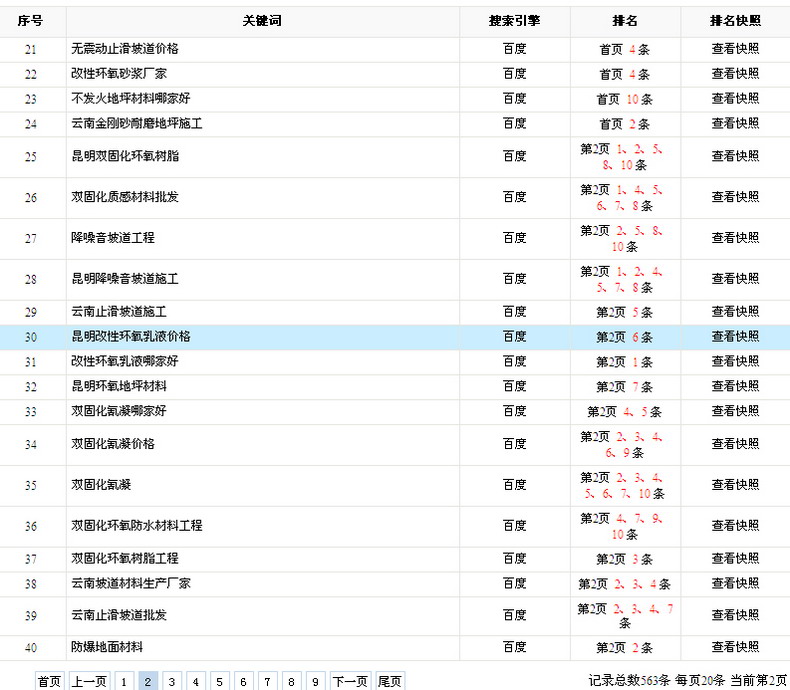Click the 排名快照 column header

tap(735, 21)
